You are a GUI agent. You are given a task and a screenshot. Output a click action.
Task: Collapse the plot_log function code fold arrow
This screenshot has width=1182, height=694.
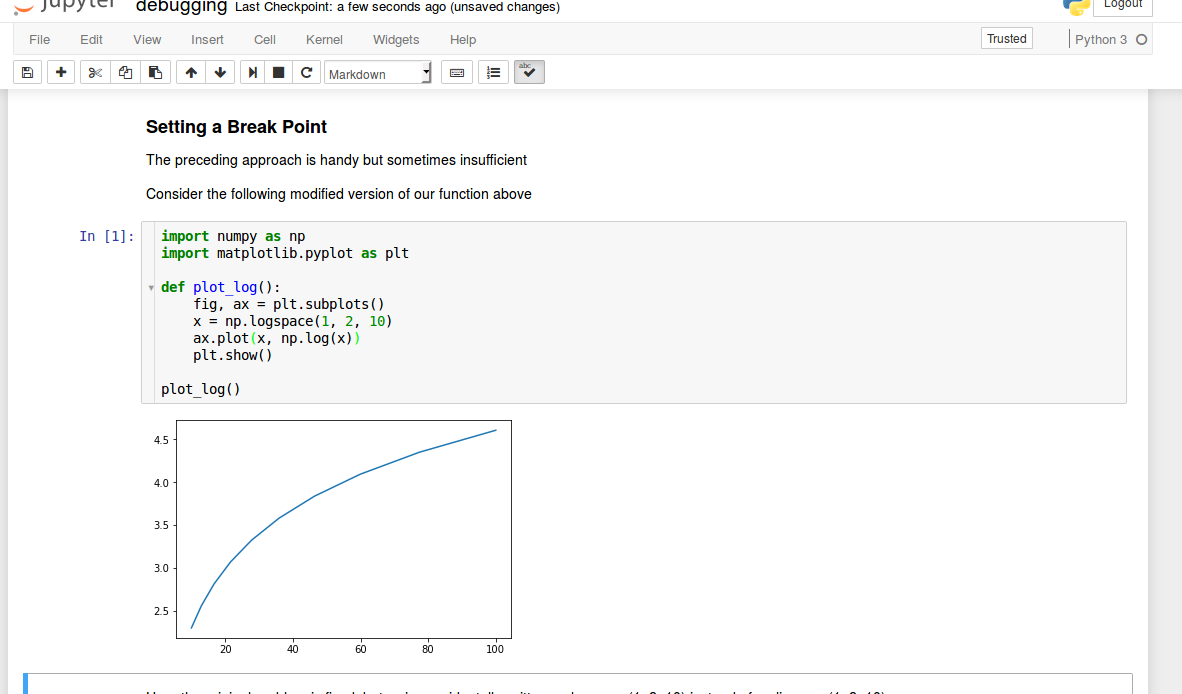[x=151, y=288]
